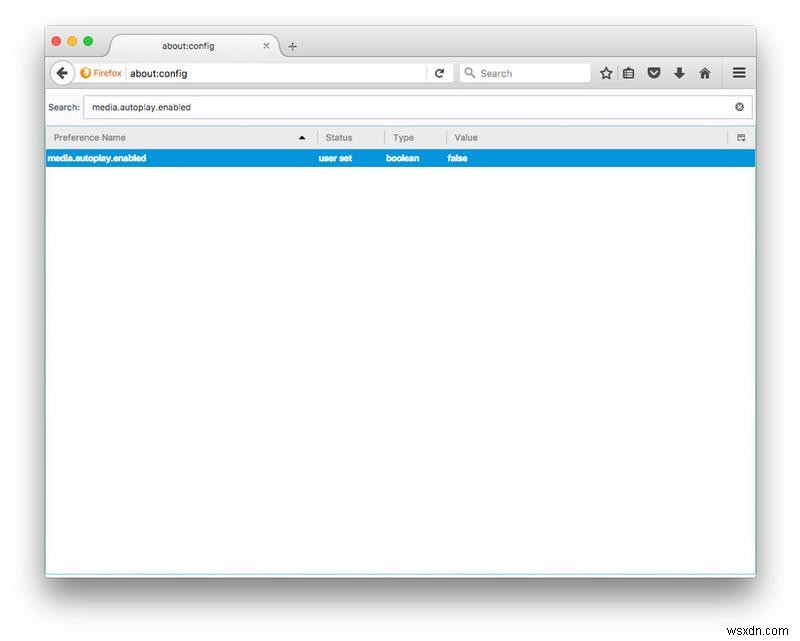Expand the new tab plus button
The image size is (800, 641).
click(291, 46)
